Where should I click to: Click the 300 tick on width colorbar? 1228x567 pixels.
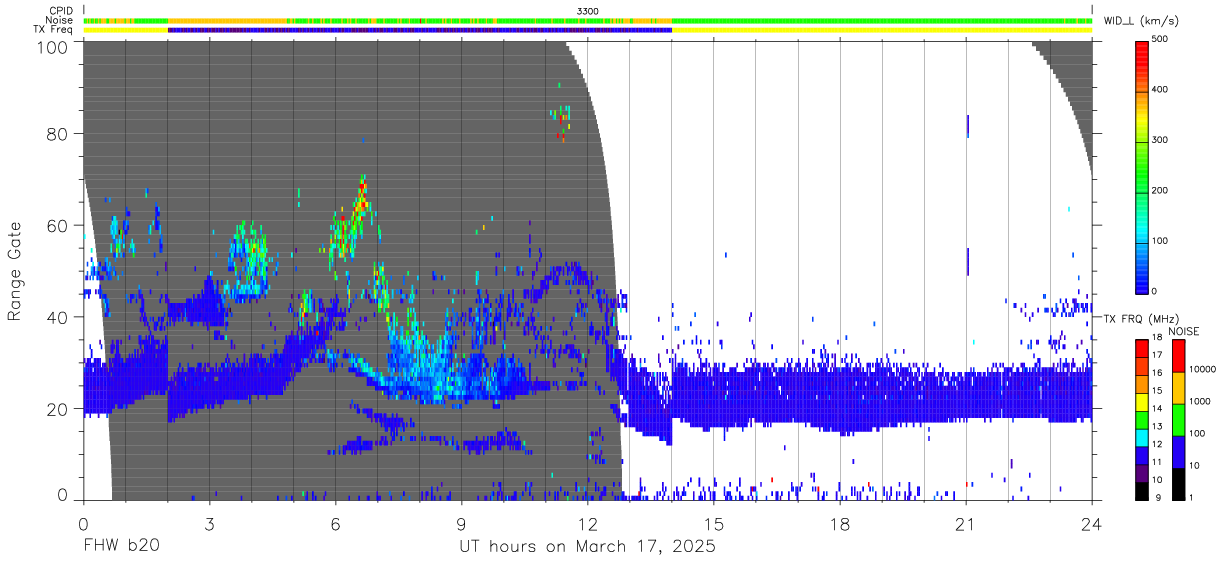[1161, 140]
